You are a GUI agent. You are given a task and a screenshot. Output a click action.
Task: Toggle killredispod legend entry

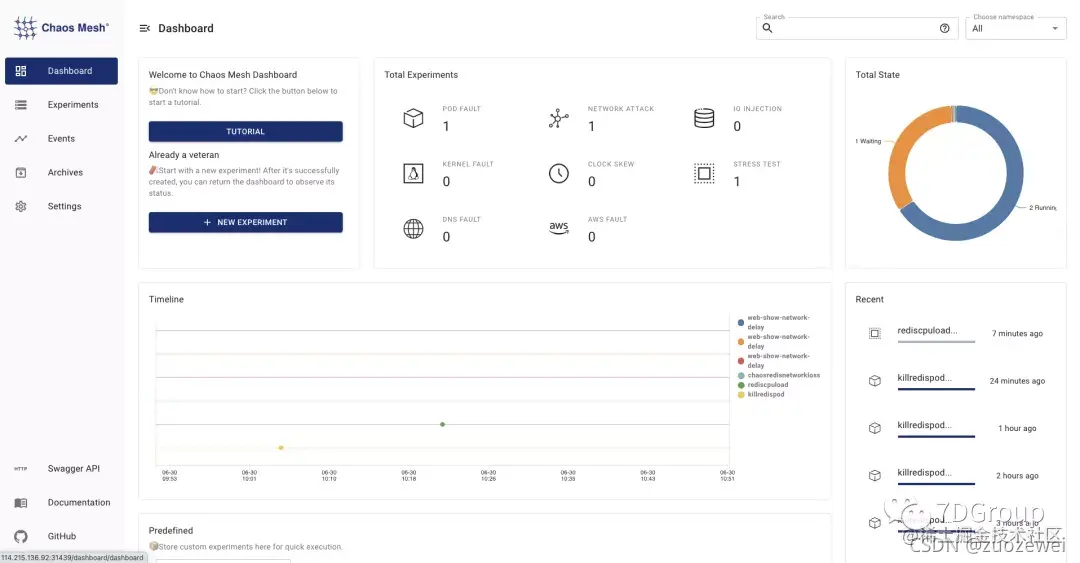761,395
